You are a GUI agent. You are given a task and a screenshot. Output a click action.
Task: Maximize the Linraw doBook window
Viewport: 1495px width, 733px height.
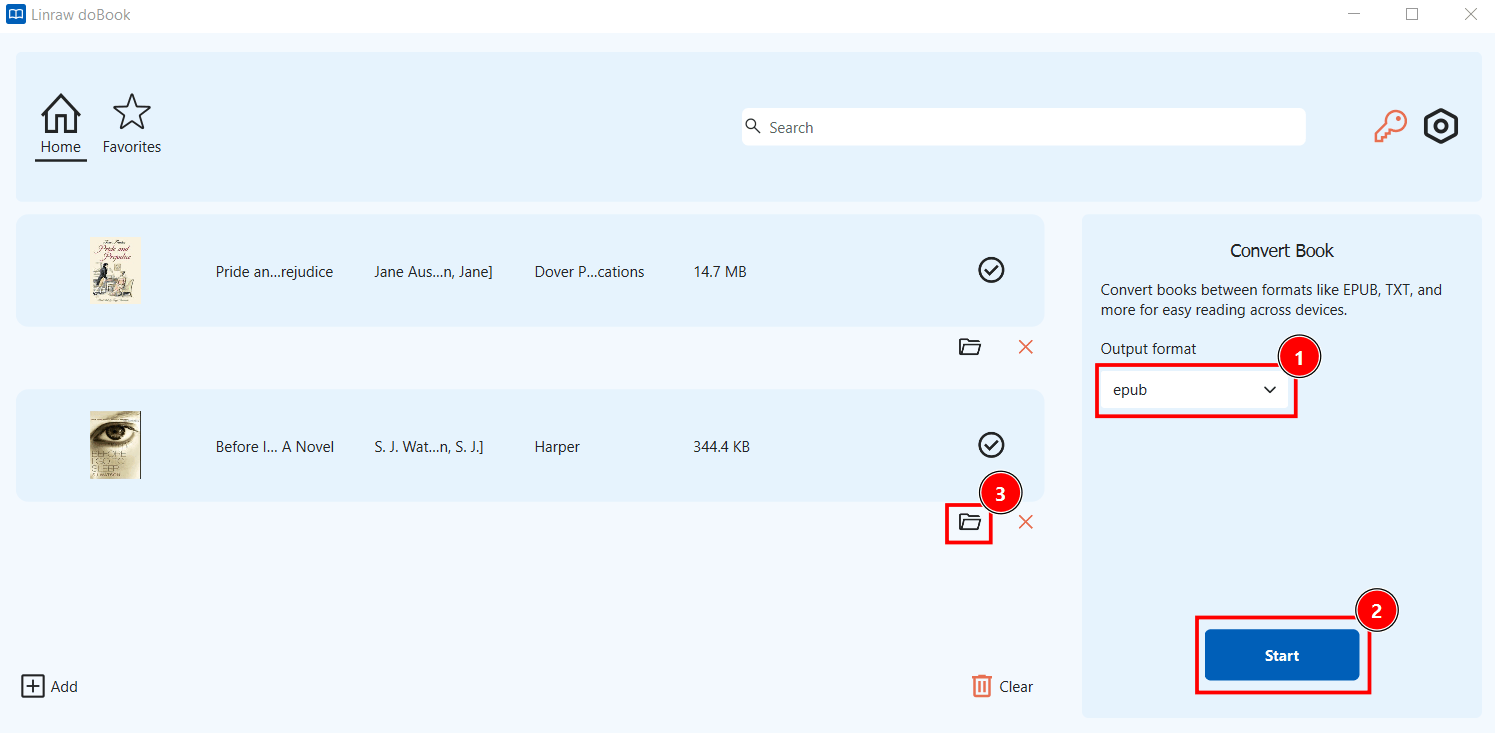[x=1412, y=15]
